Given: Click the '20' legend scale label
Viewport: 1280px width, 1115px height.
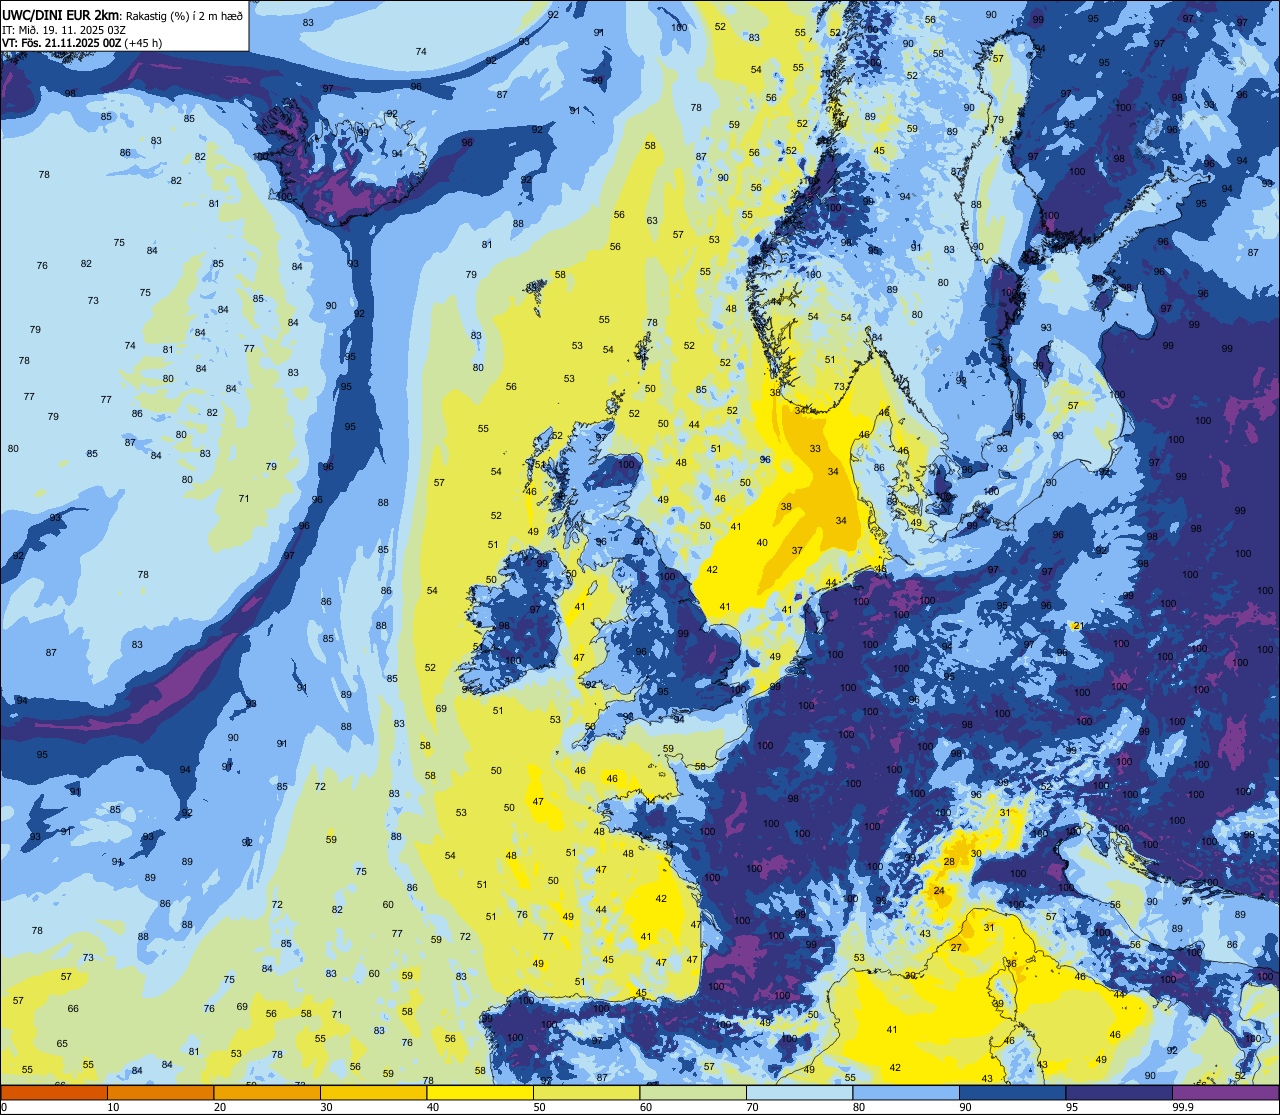Looking at the screenshot, I should point(220,1107).
